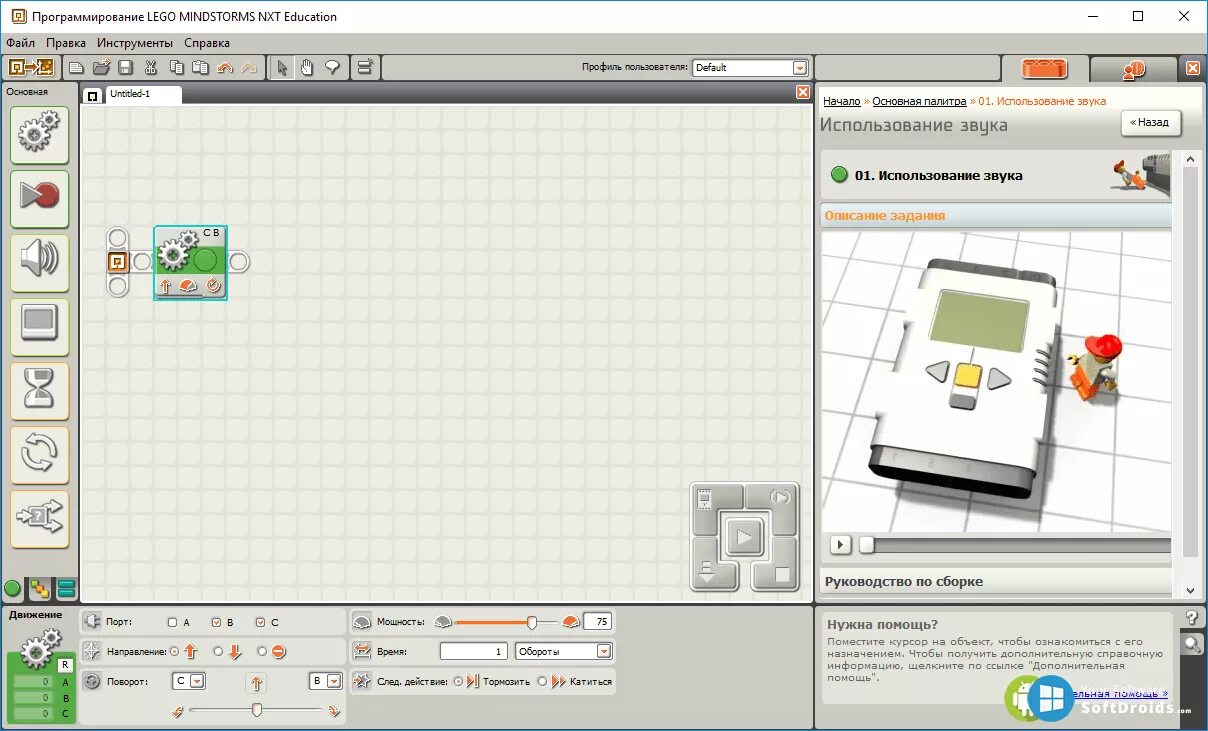
Task: Close the Untitled-1 program with the red X
Action: pyautogui.click(x=803, y=92)
